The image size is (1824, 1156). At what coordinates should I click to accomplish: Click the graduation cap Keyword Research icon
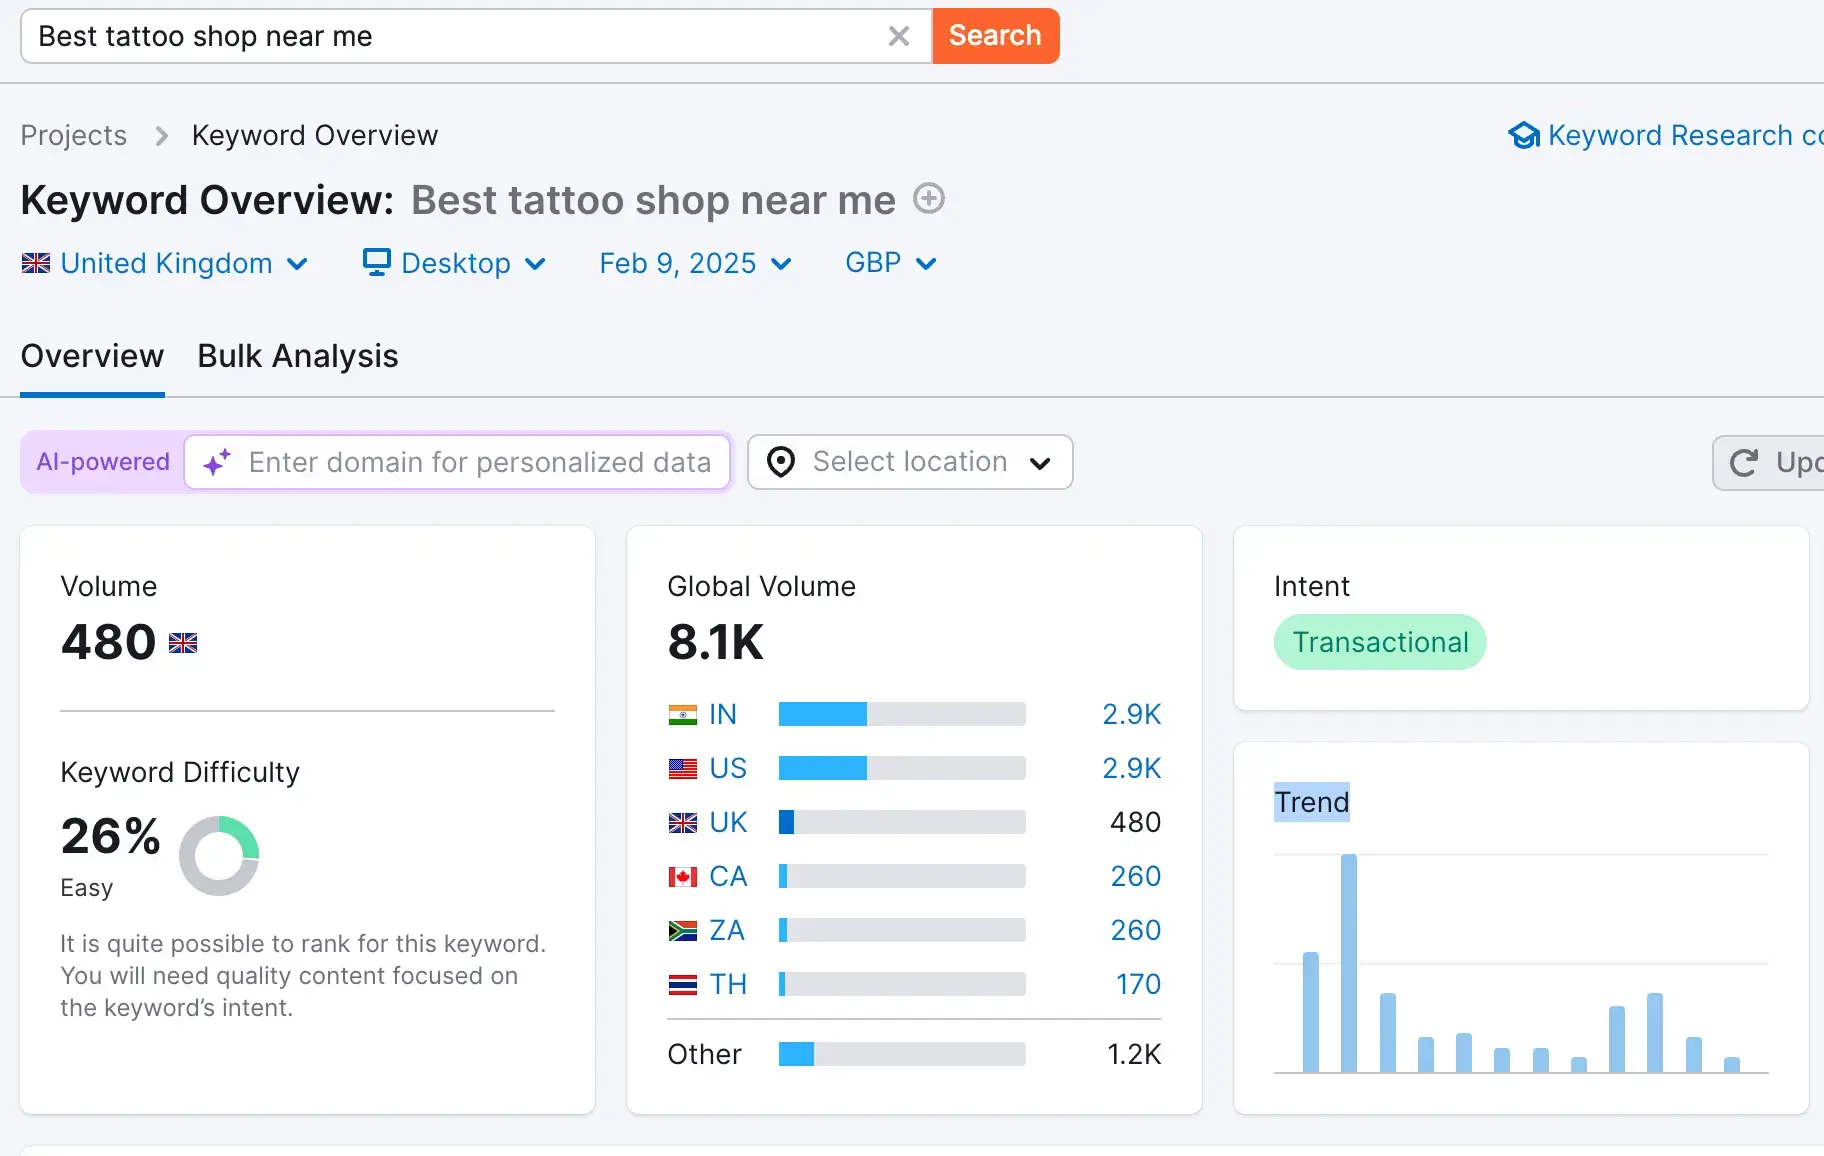pos(1523,135)
